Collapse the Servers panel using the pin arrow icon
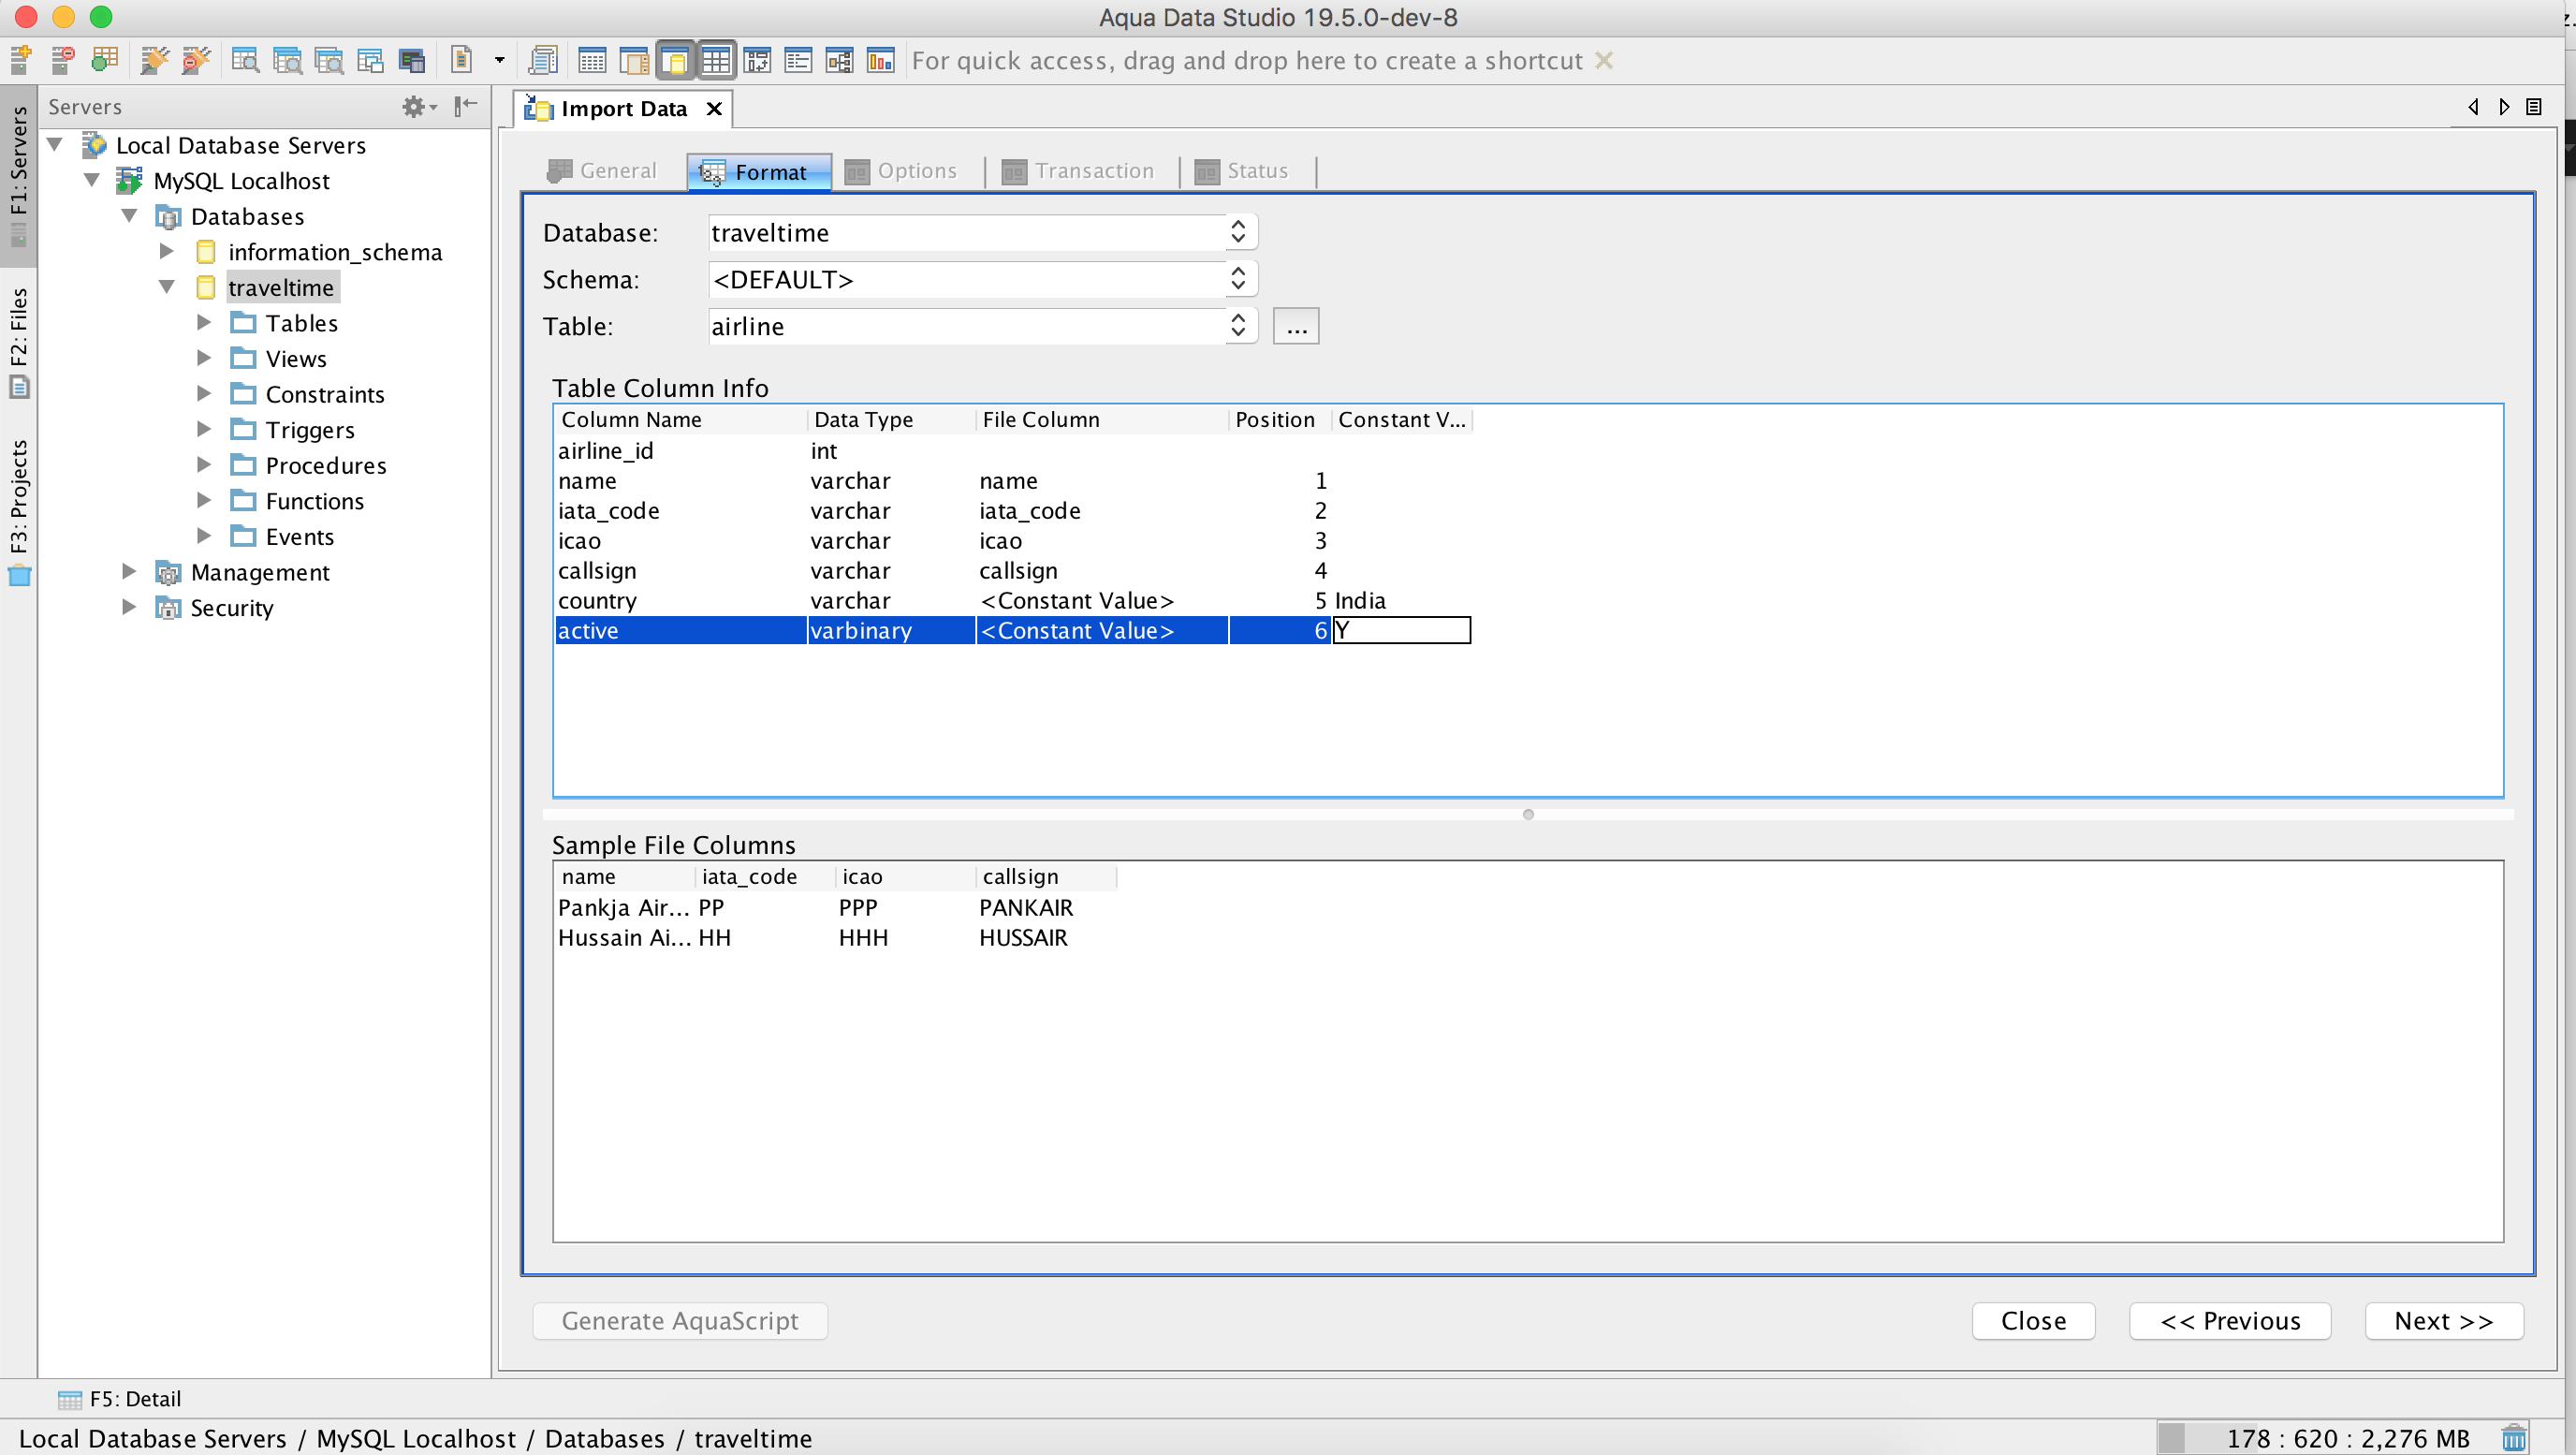Viewport: 2576px width, 1455px height. click(466, 106)
